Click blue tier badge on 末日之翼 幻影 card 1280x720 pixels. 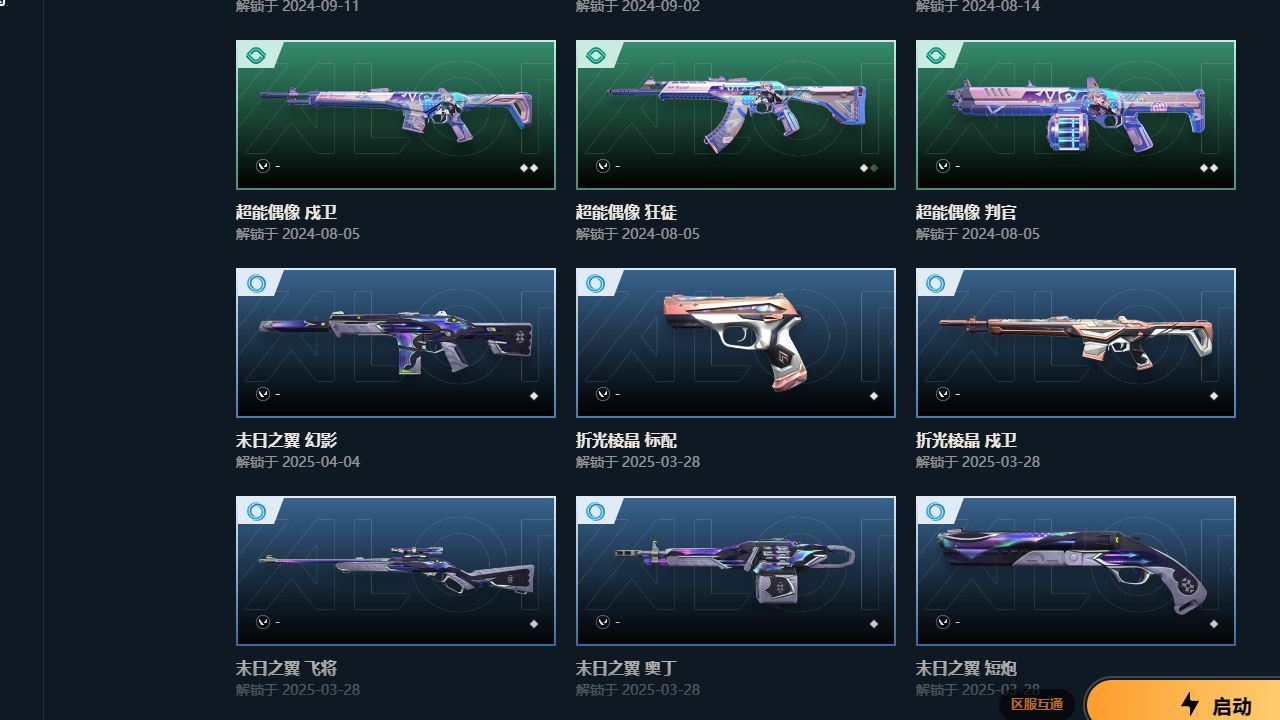[256, 284]
